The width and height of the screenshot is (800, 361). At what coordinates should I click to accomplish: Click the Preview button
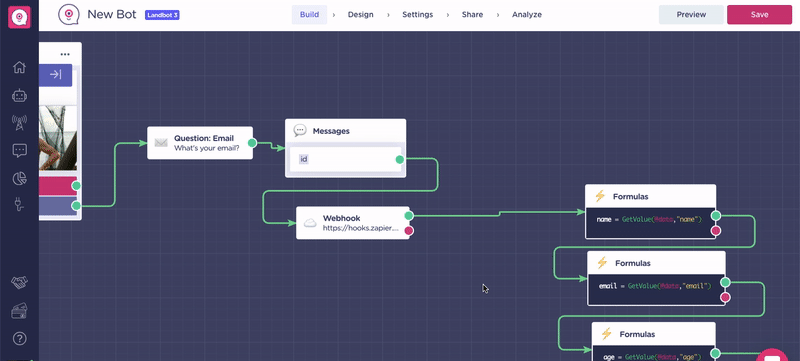pos(691,15)
